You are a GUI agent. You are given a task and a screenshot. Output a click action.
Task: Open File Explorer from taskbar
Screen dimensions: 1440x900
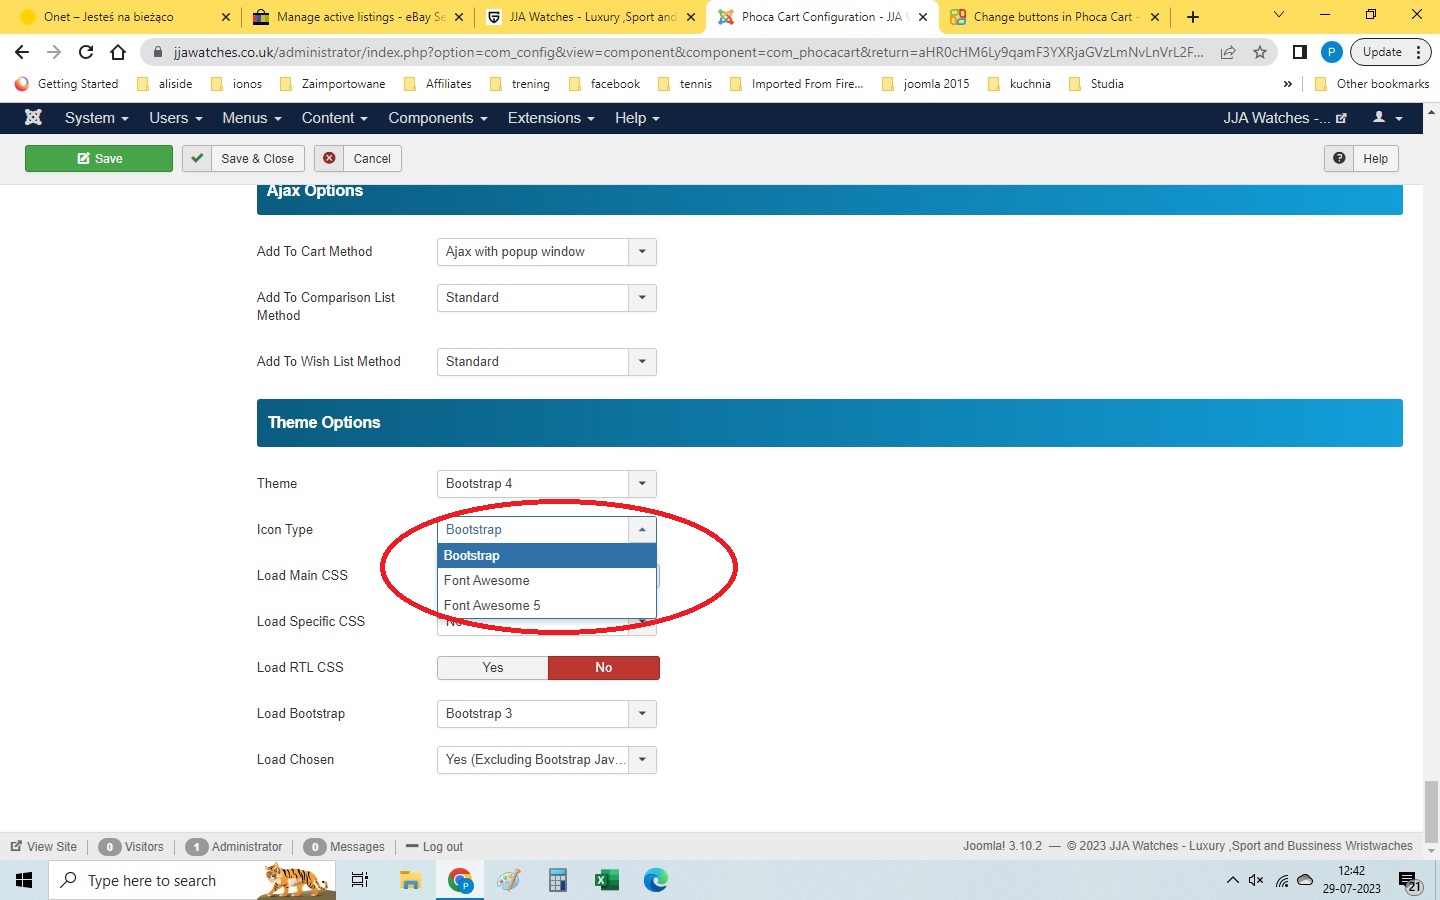(x=410, y=880)
